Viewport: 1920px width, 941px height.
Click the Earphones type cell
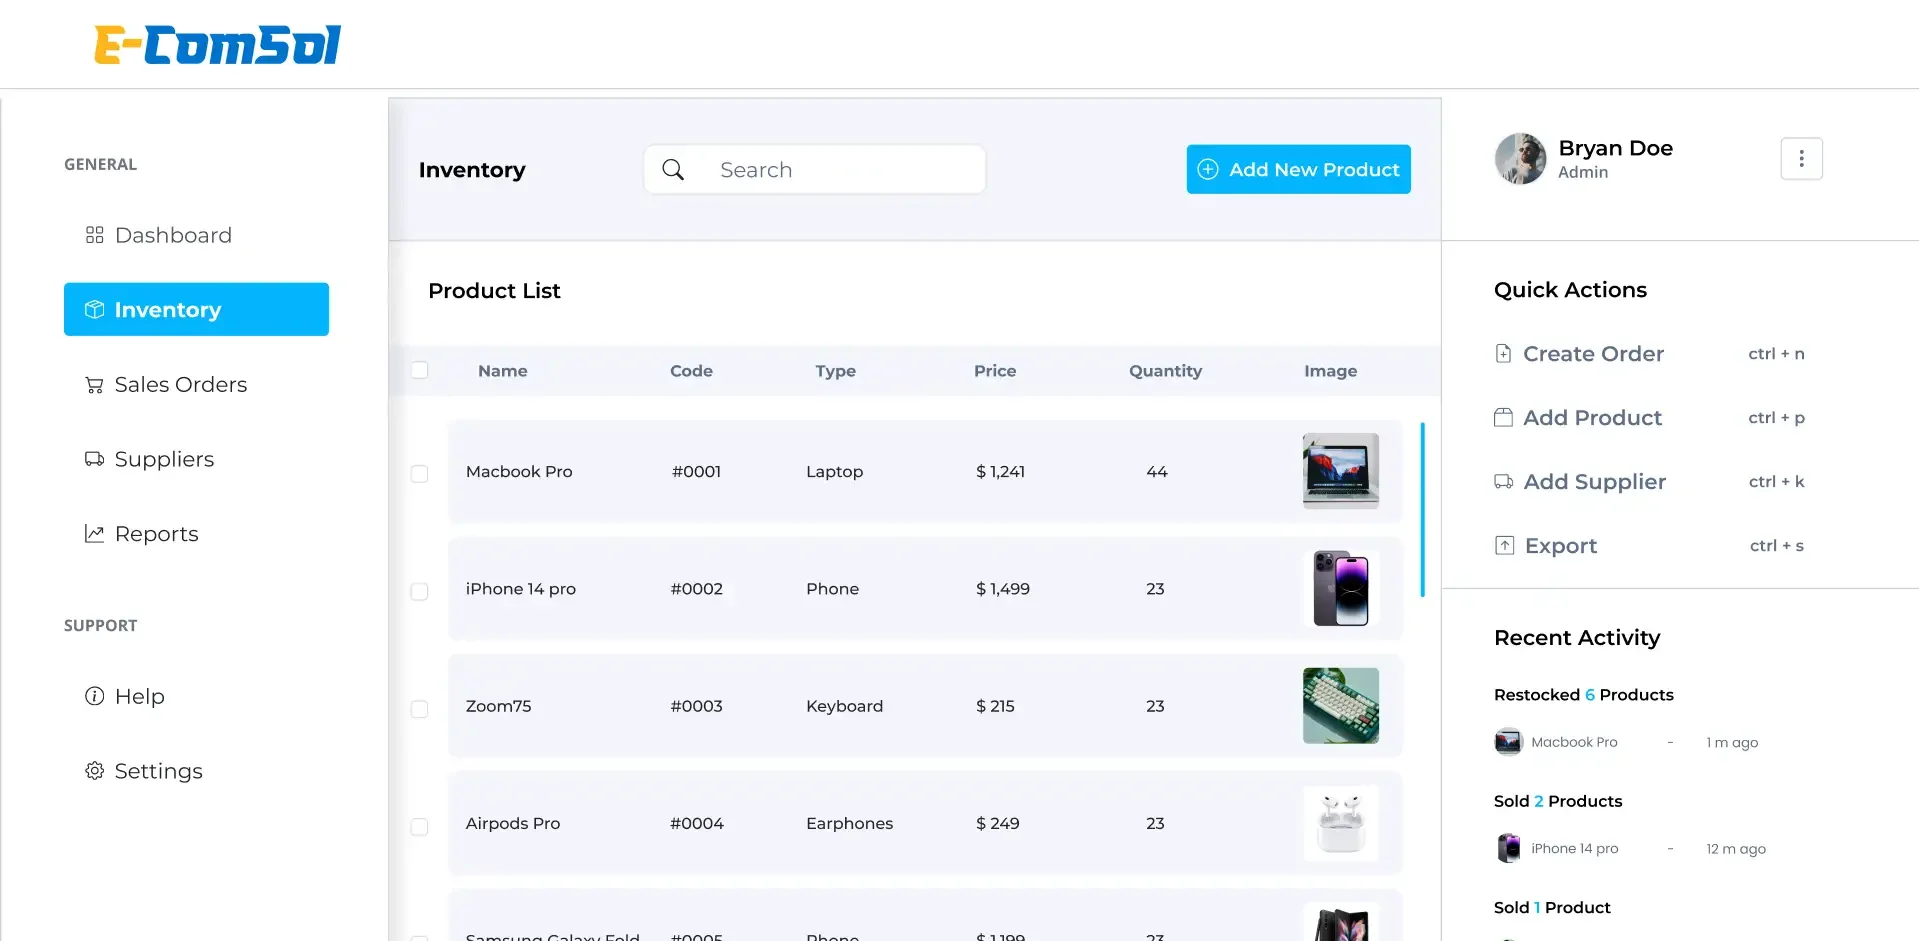[849, 823]
